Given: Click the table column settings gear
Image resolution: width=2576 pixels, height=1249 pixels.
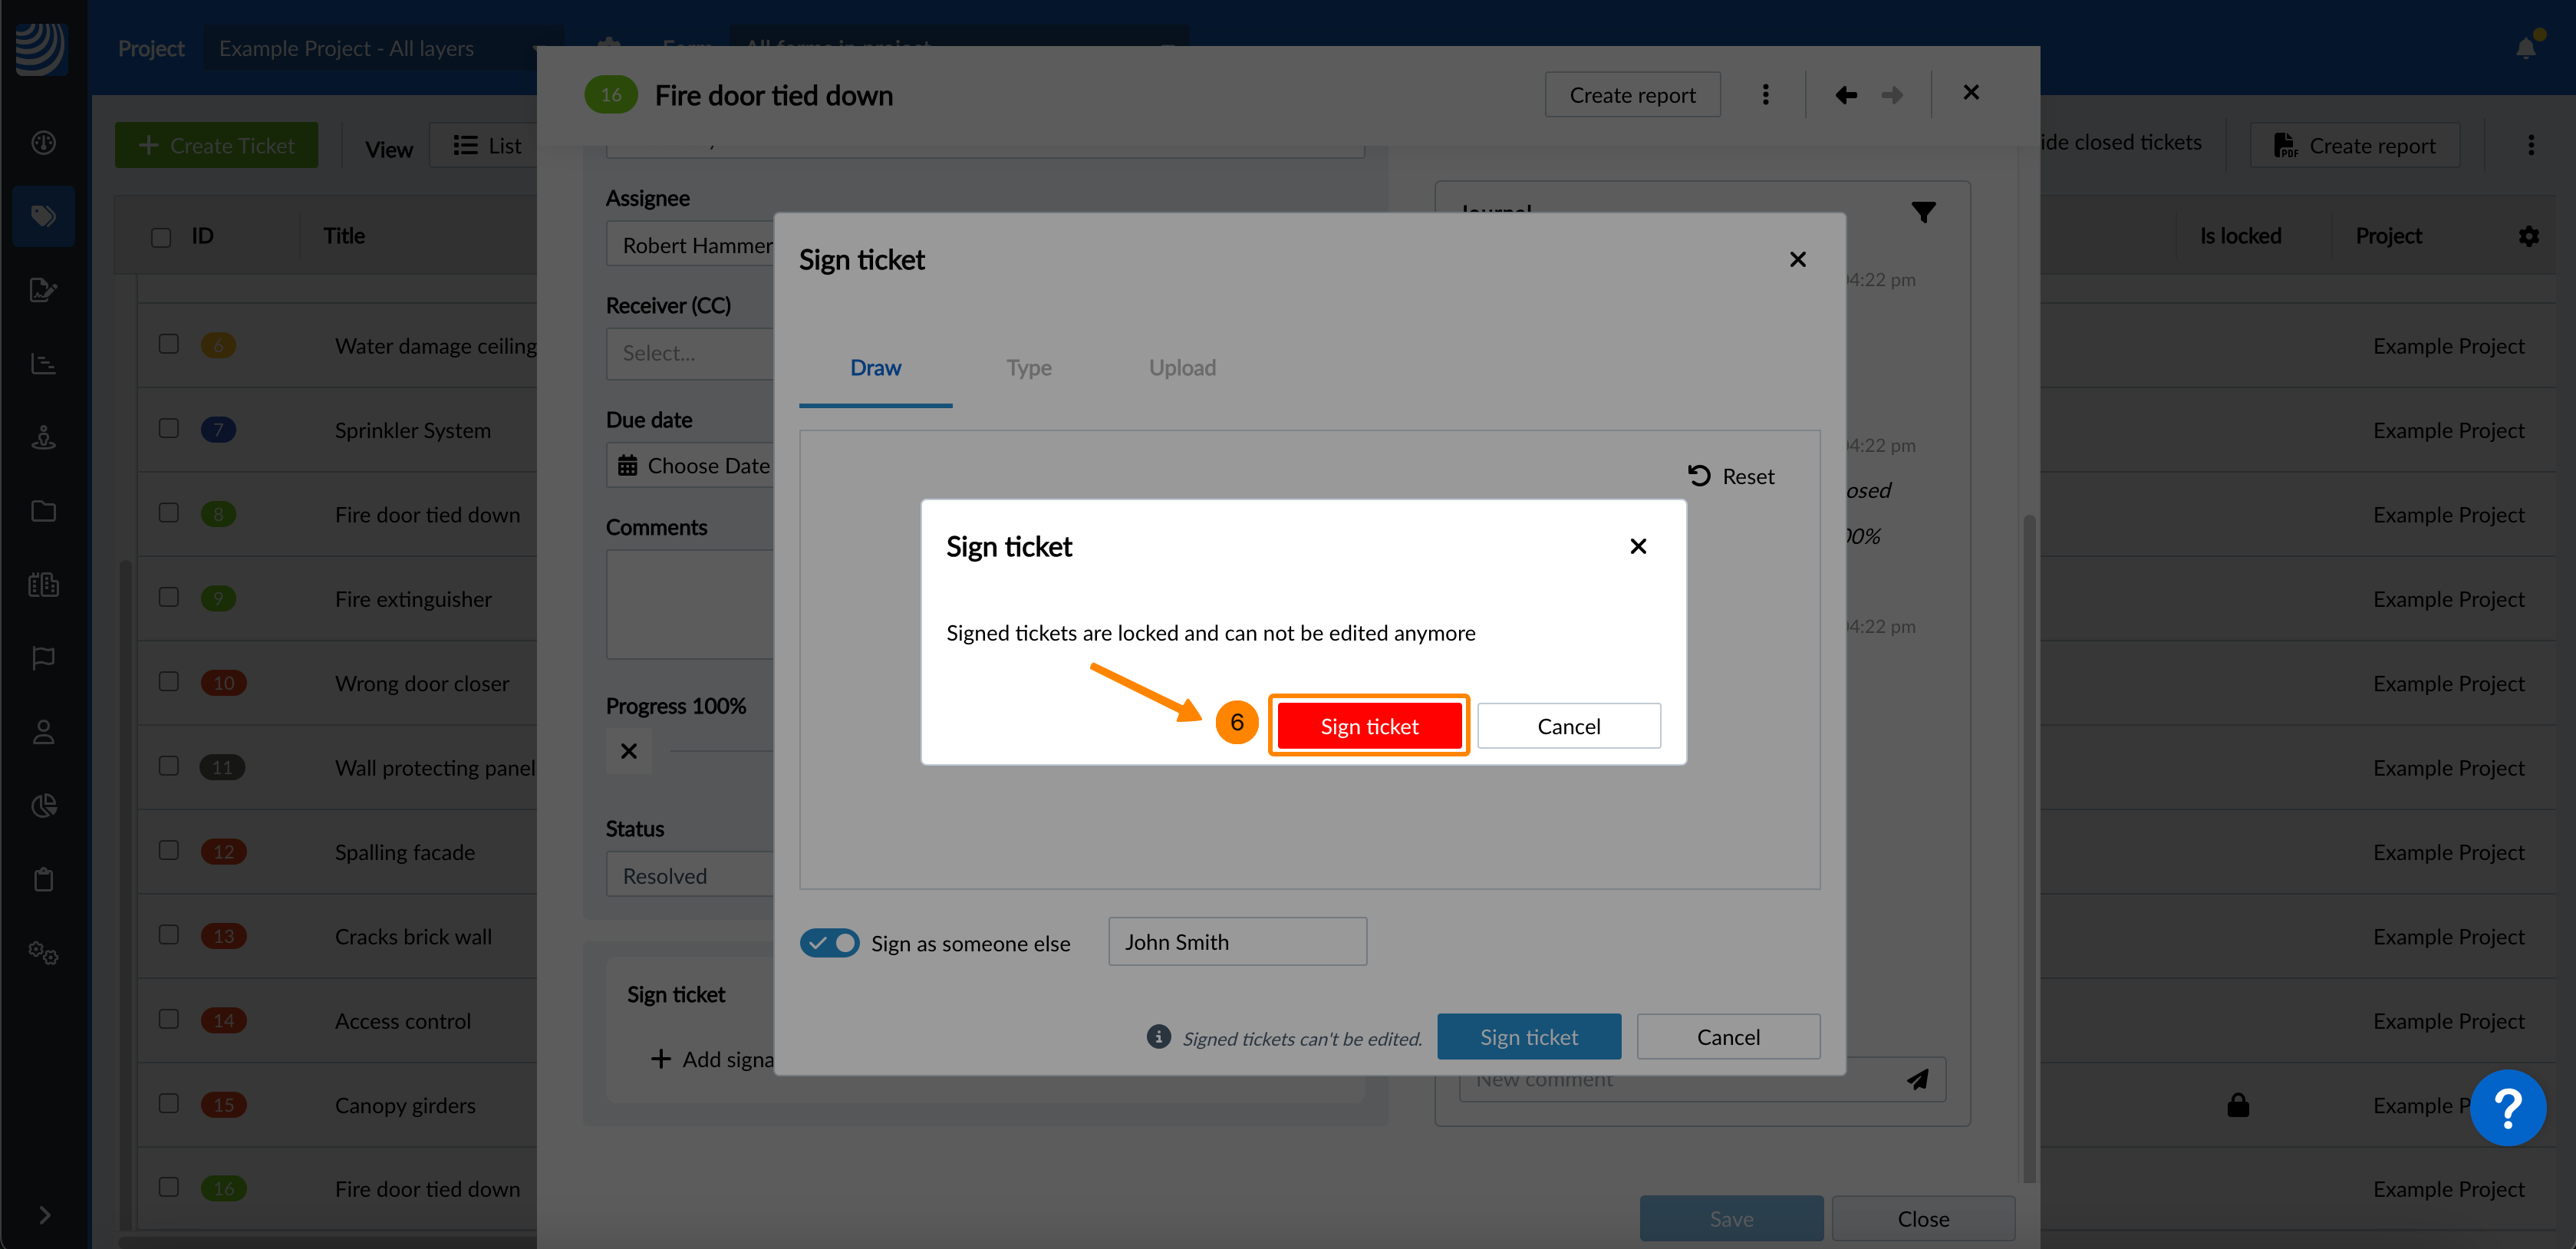Looking at the screenshot, I should [x=2528, y=236].
